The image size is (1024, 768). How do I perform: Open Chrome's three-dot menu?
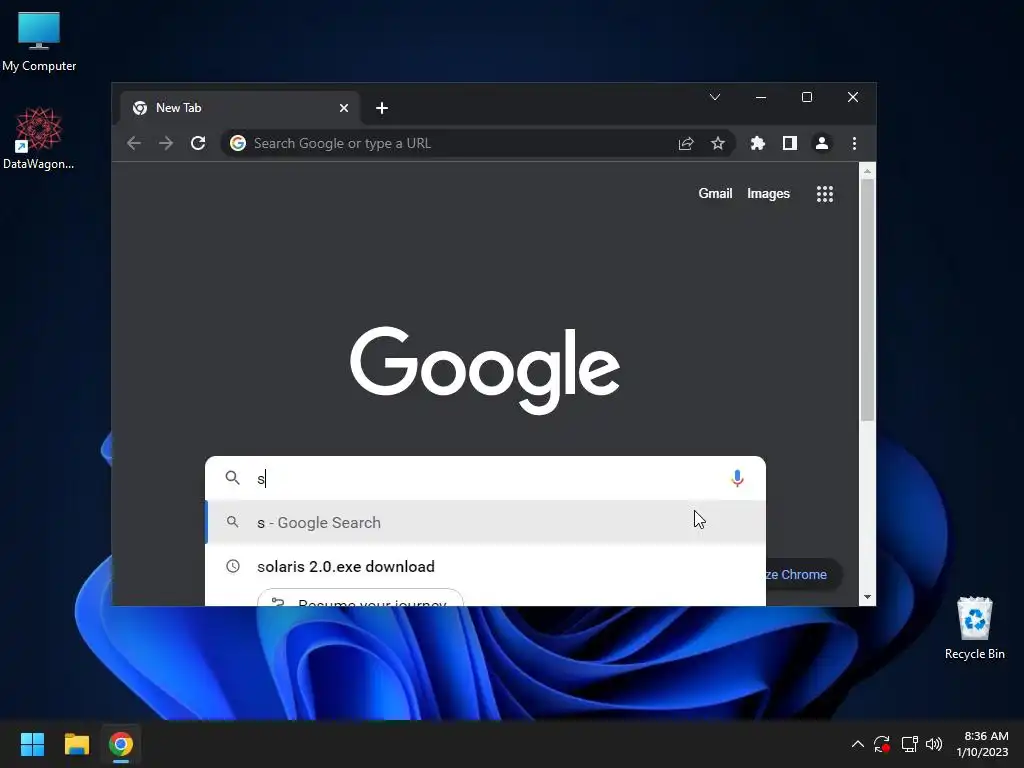pos(854,143)
